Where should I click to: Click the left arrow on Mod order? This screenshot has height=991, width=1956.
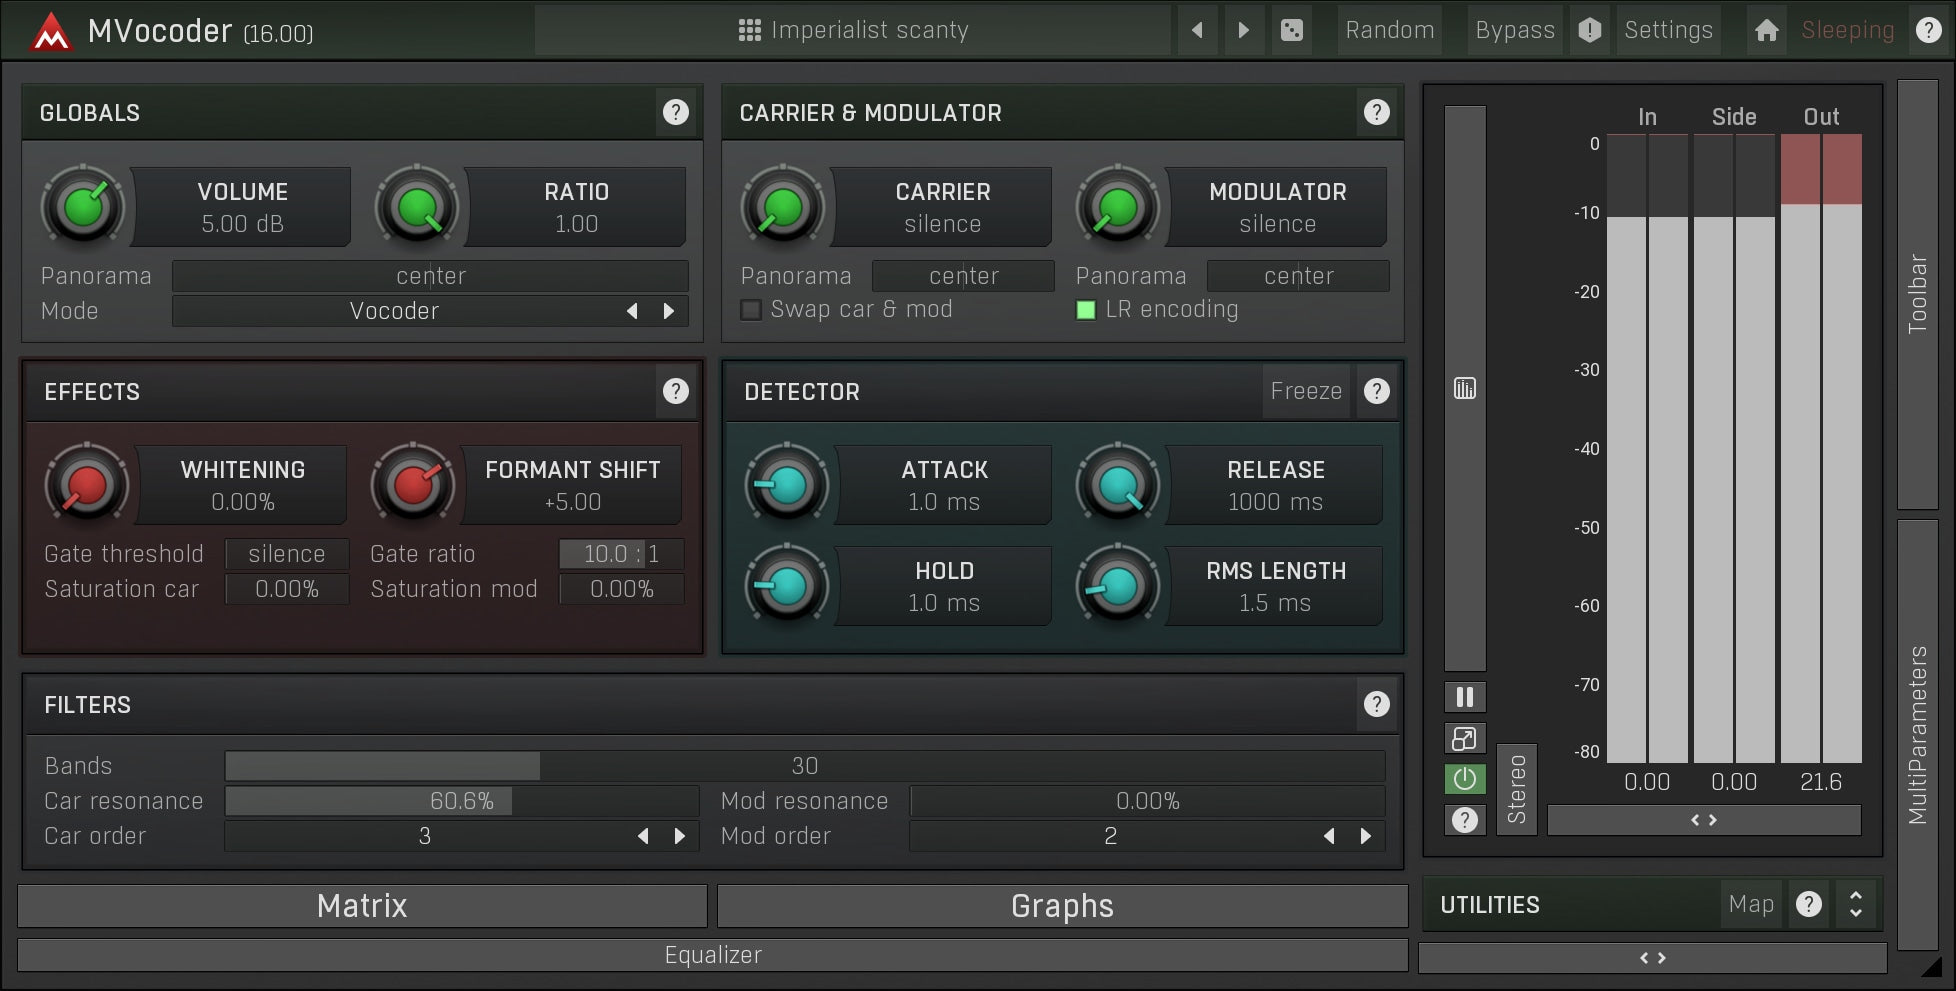click(x=1329, y=836)
